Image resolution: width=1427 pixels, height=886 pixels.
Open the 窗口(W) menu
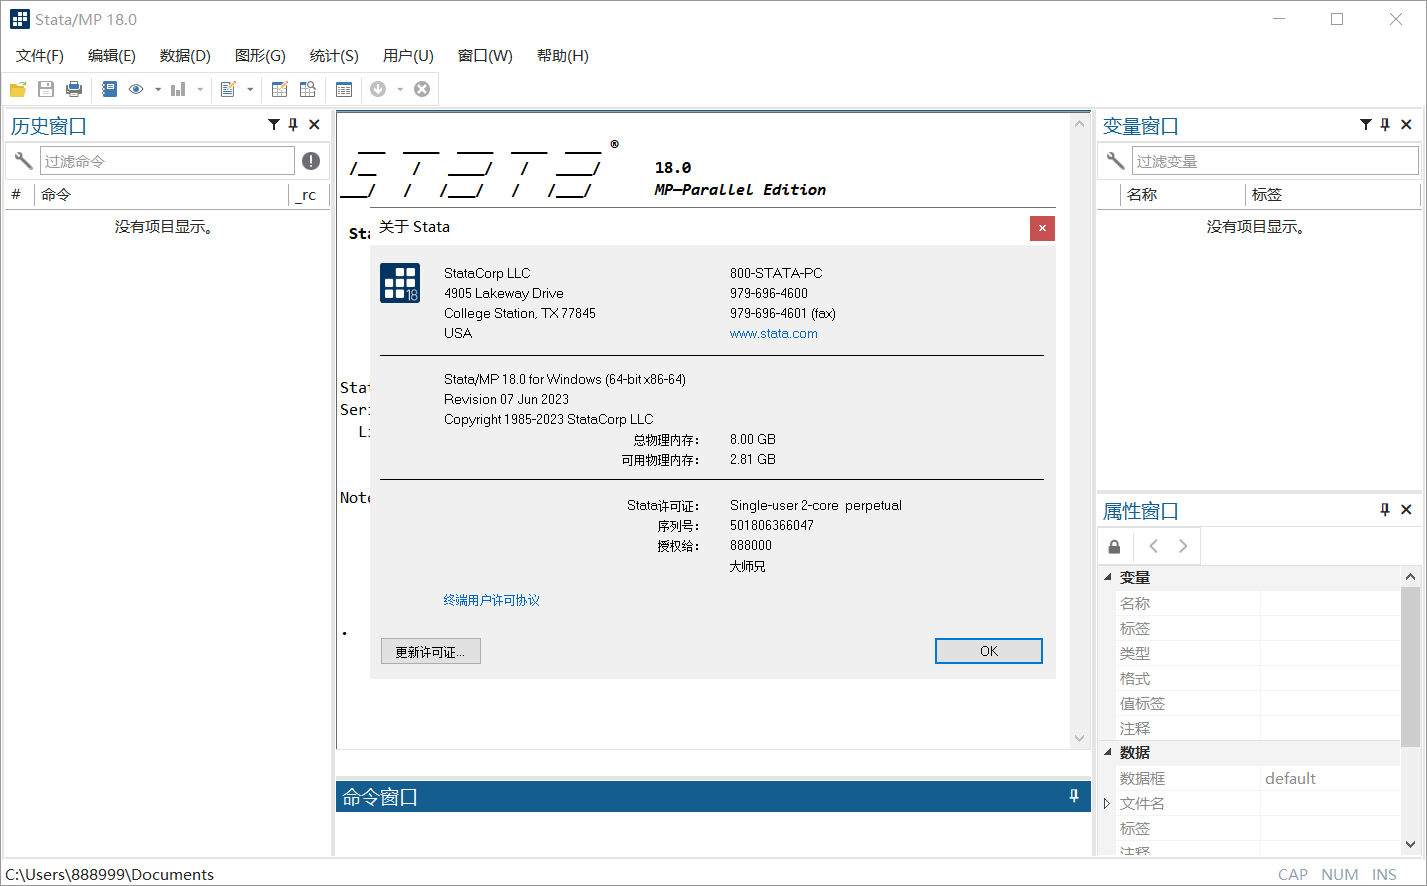point(485,56)
